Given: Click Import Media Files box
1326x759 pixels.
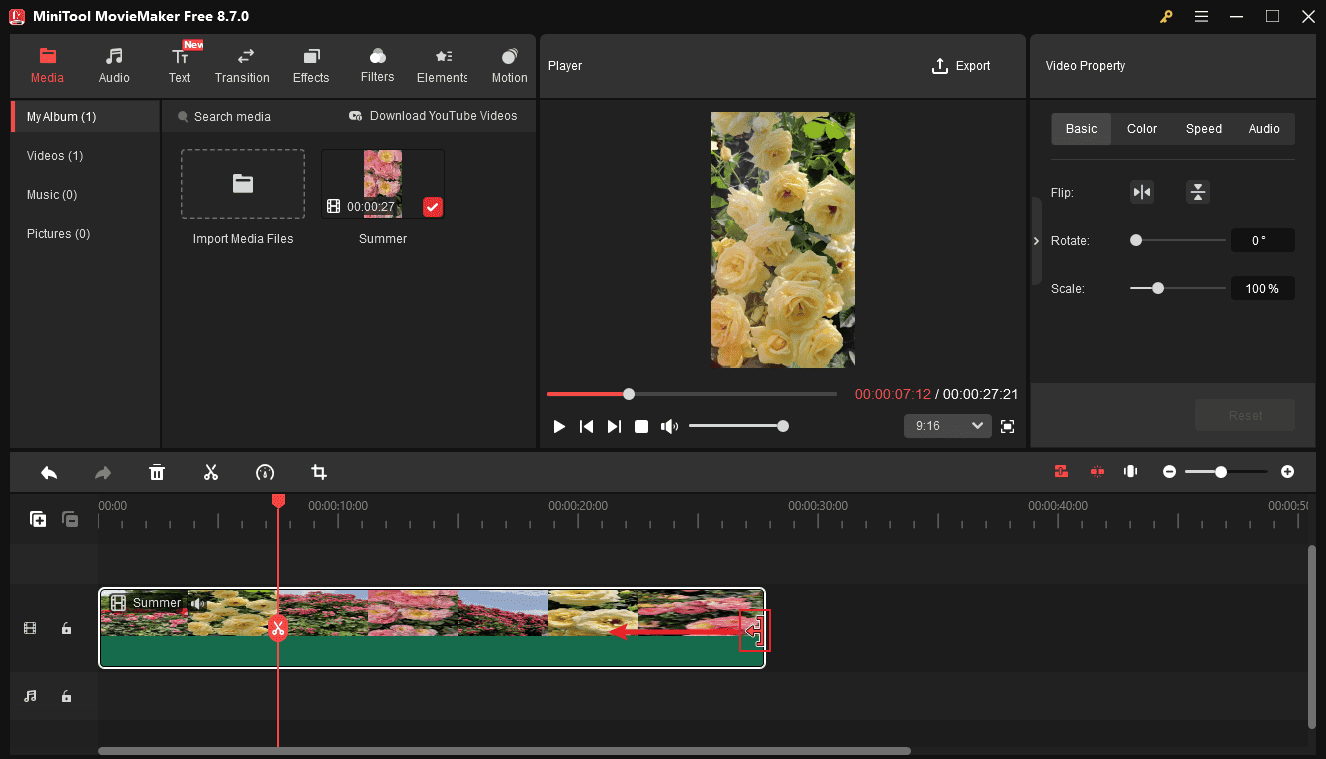Looking at the screenshot, I should 243,184.
